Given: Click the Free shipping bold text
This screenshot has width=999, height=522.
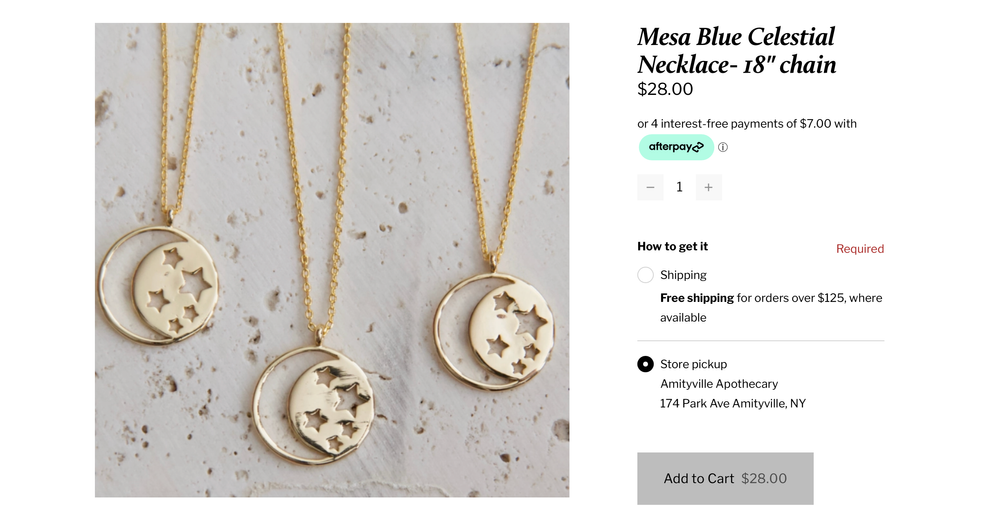Looking at the screenshot, I should (x=696, y=298).
